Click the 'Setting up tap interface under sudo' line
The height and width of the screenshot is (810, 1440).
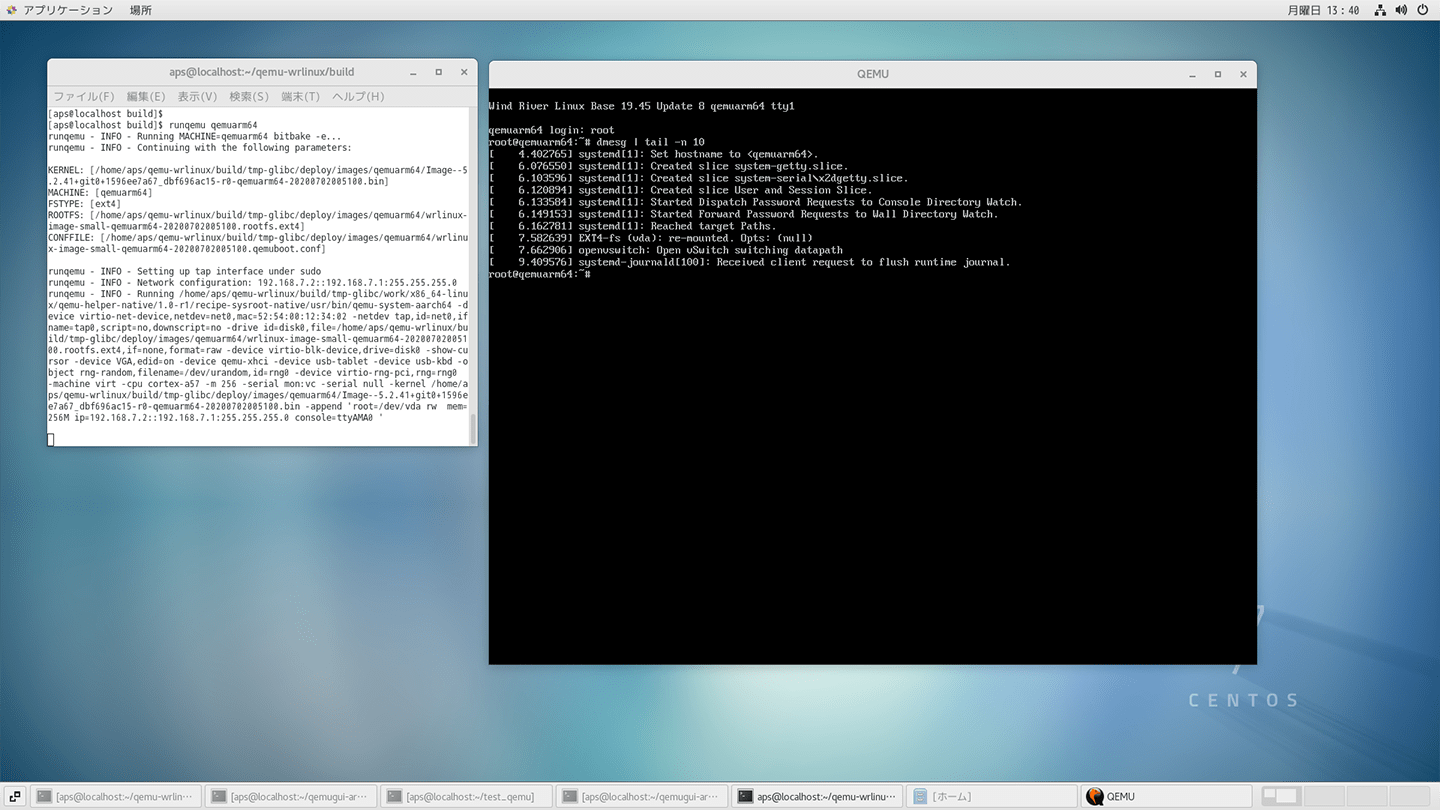[x=185, y=271]
